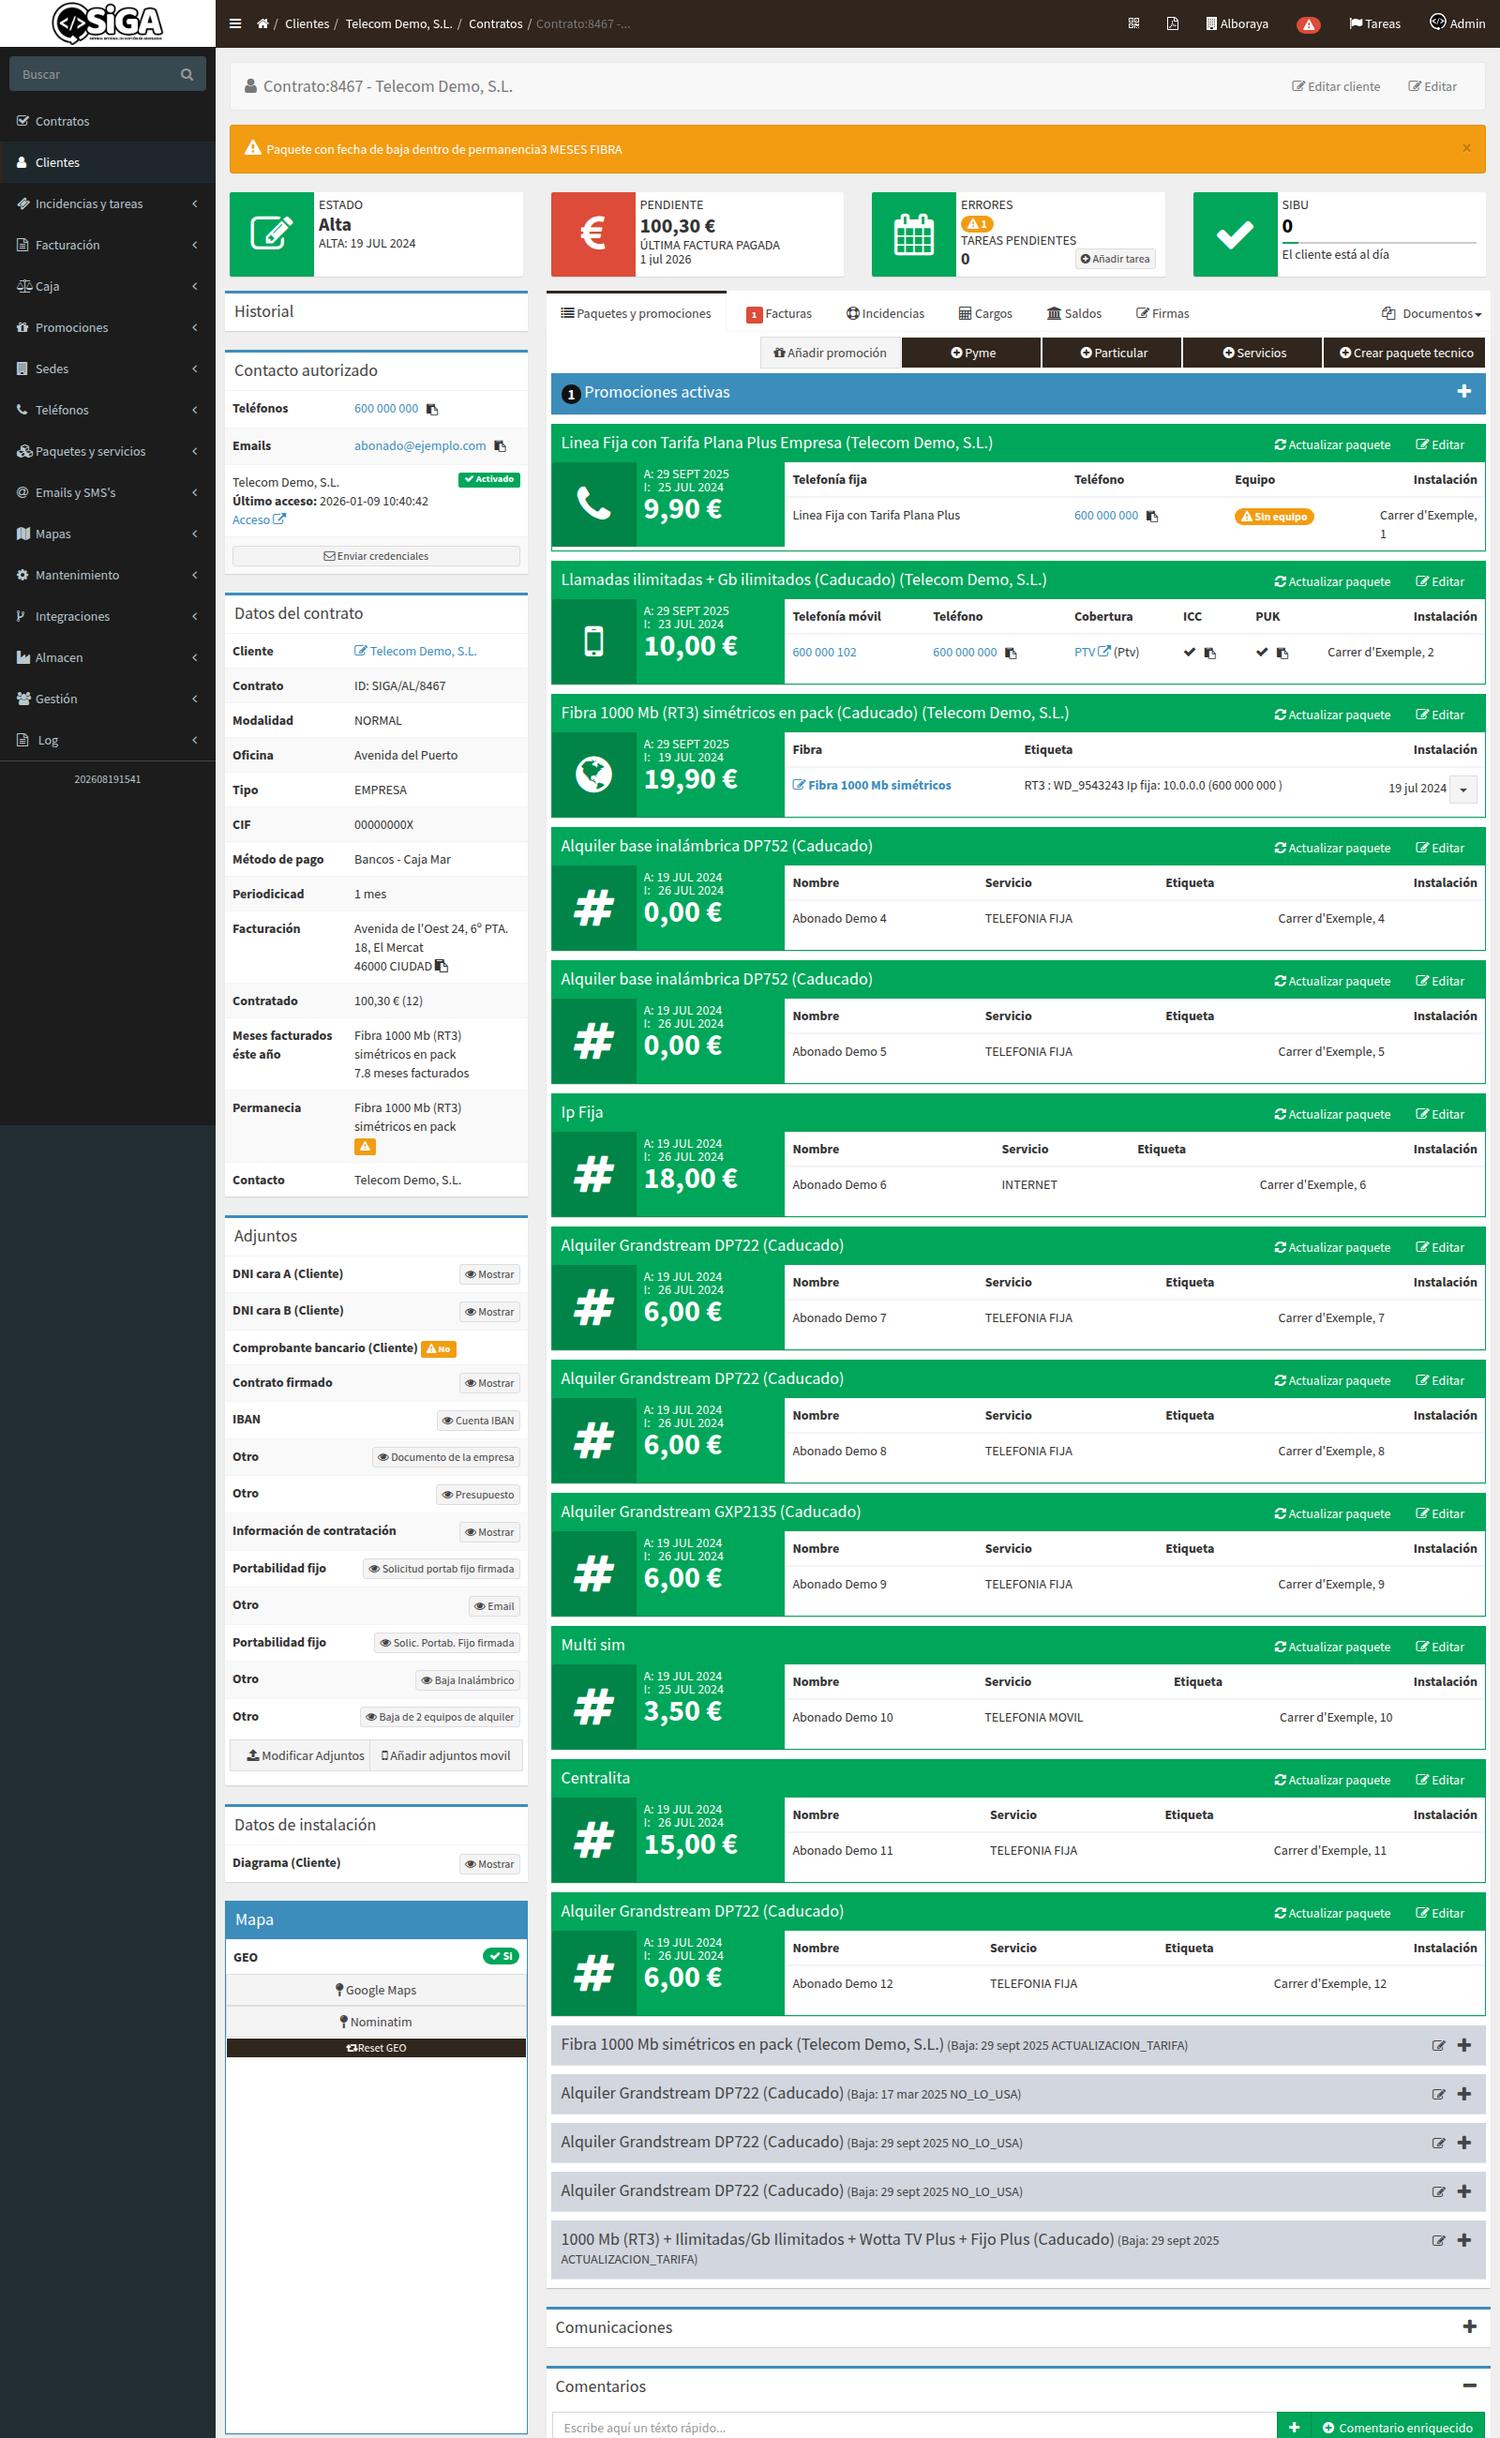The height and width of the screenshot is (2438, 1500).
Task: Copy the authorized contact email address
Action: point(500,446)
